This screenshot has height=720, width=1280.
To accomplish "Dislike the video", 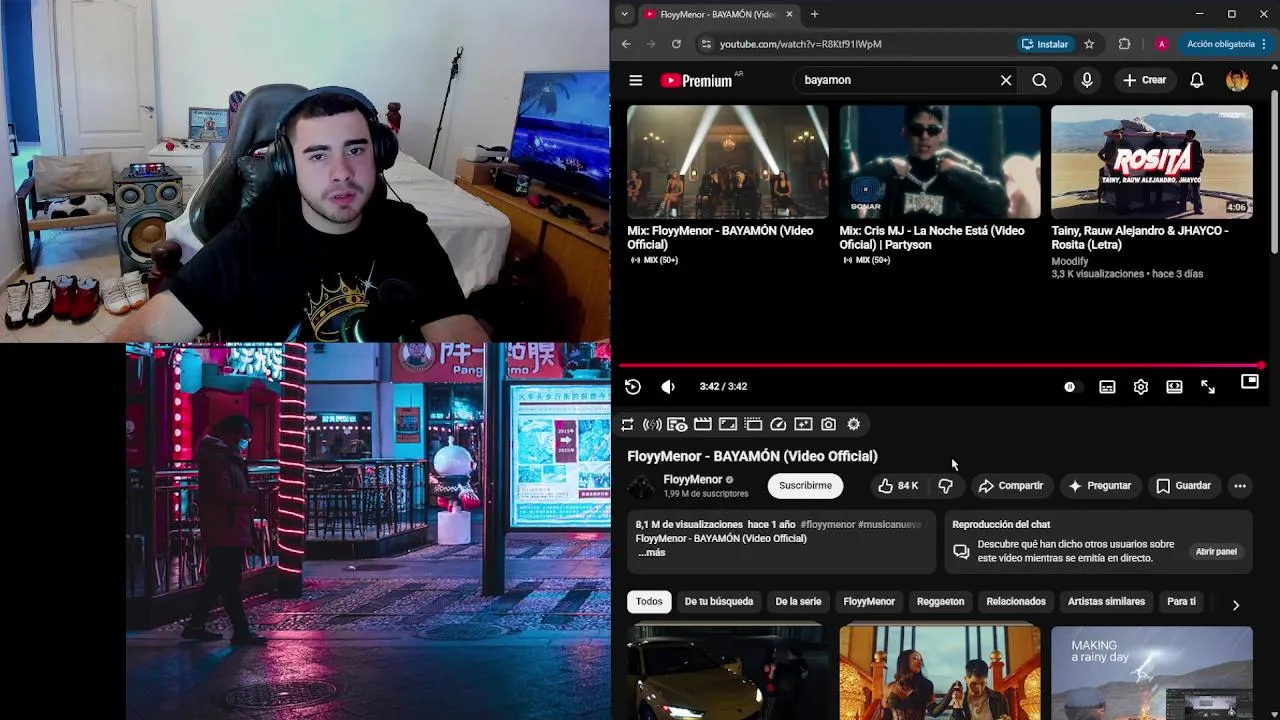I will [x=945, y=486].
